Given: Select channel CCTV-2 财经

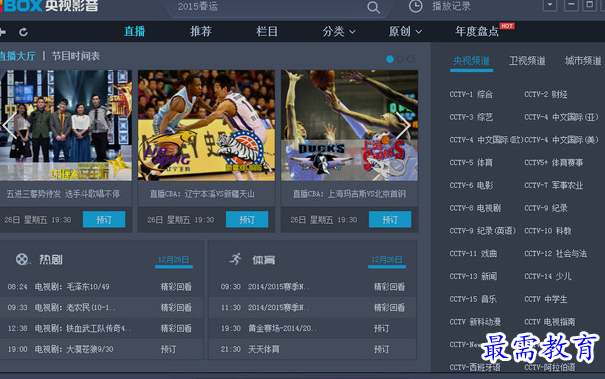Looking at the screenshot, I should pos(546,95).
